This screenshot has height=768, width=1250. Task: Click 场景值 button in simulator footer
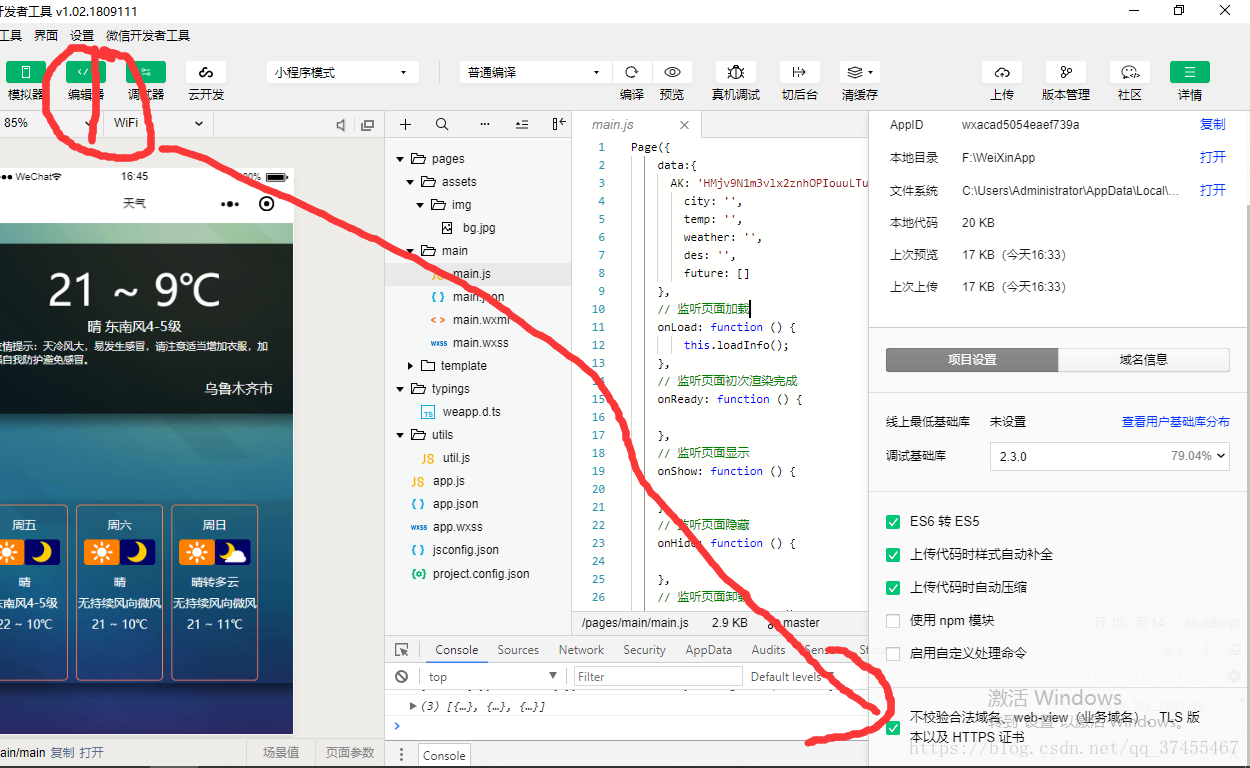[281, 752]
